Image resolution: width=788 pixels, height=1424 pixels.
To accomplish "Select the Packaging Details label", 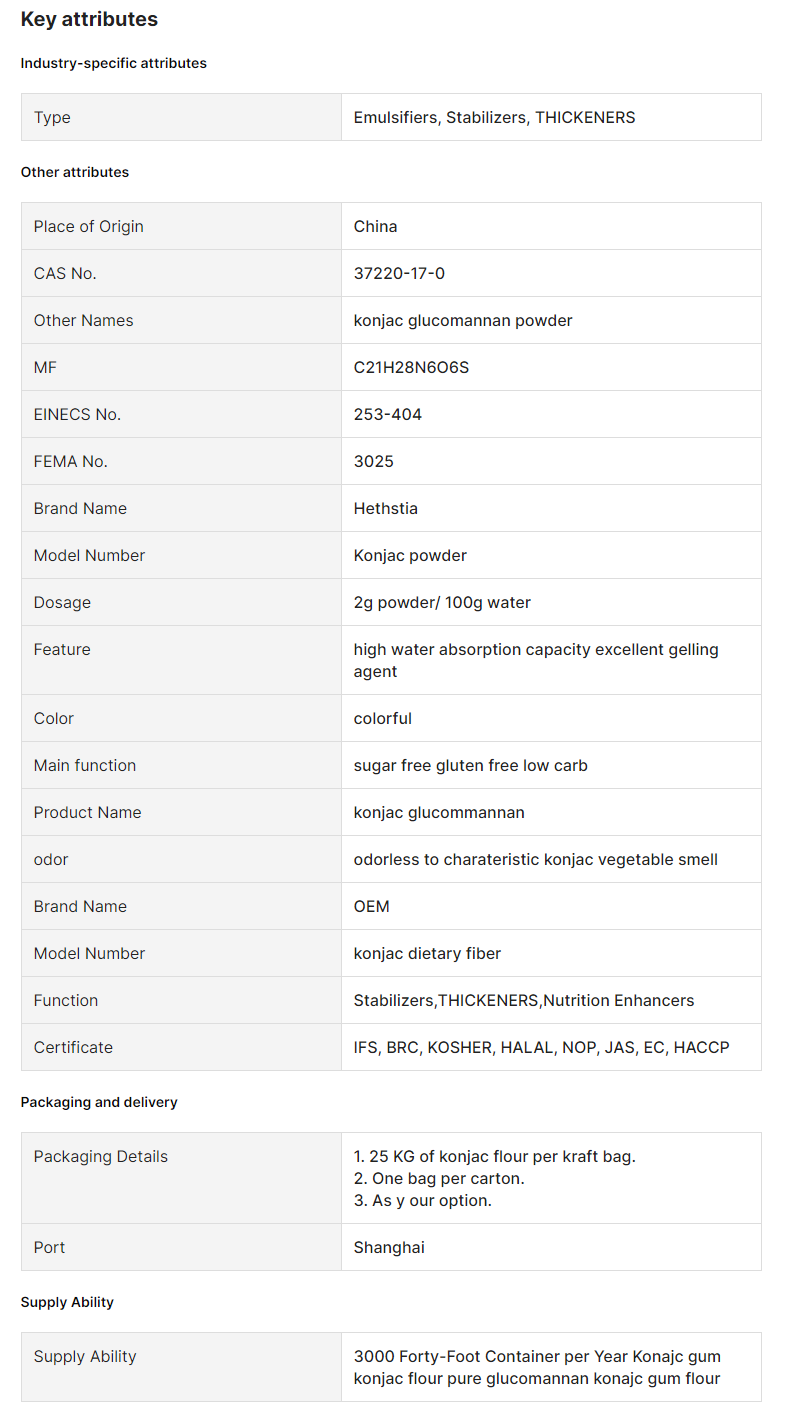I will 101,1156.
